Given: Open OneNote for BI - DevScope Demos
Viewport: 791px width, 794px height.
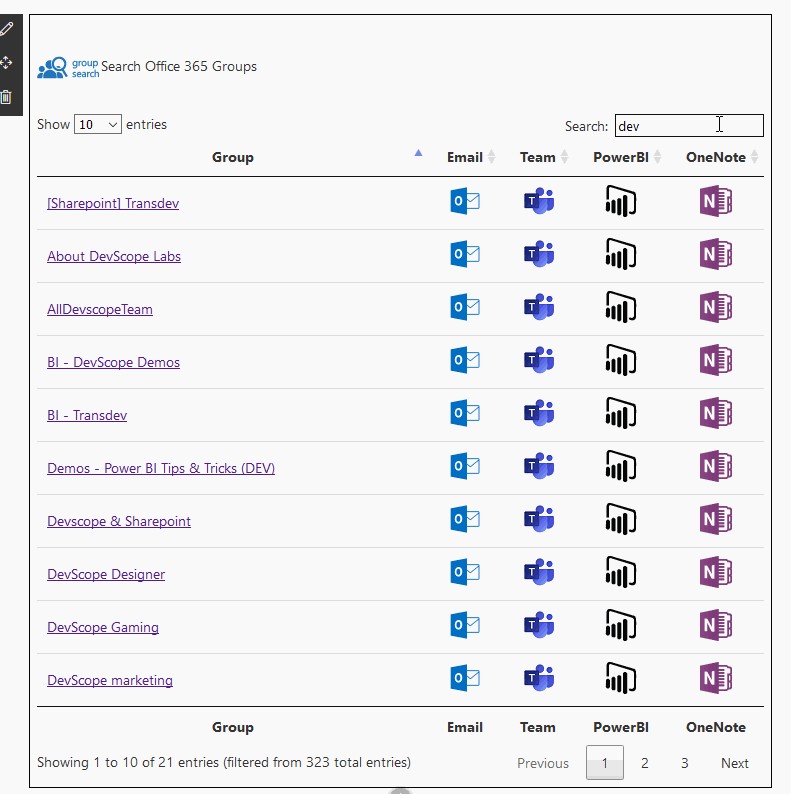Looking at the screenshot, I should [716, 360].
